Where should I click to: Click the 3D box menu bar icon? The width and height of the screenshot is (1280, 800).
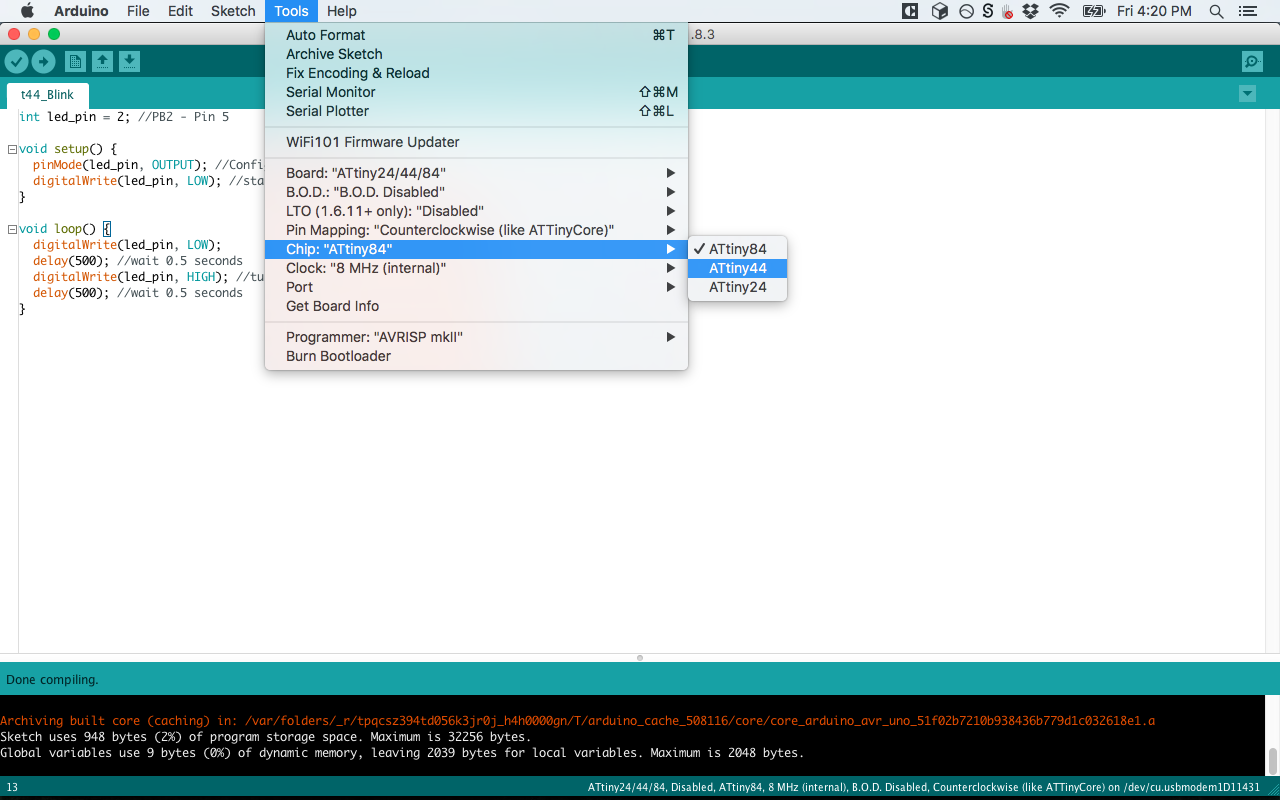coord(939,11)
